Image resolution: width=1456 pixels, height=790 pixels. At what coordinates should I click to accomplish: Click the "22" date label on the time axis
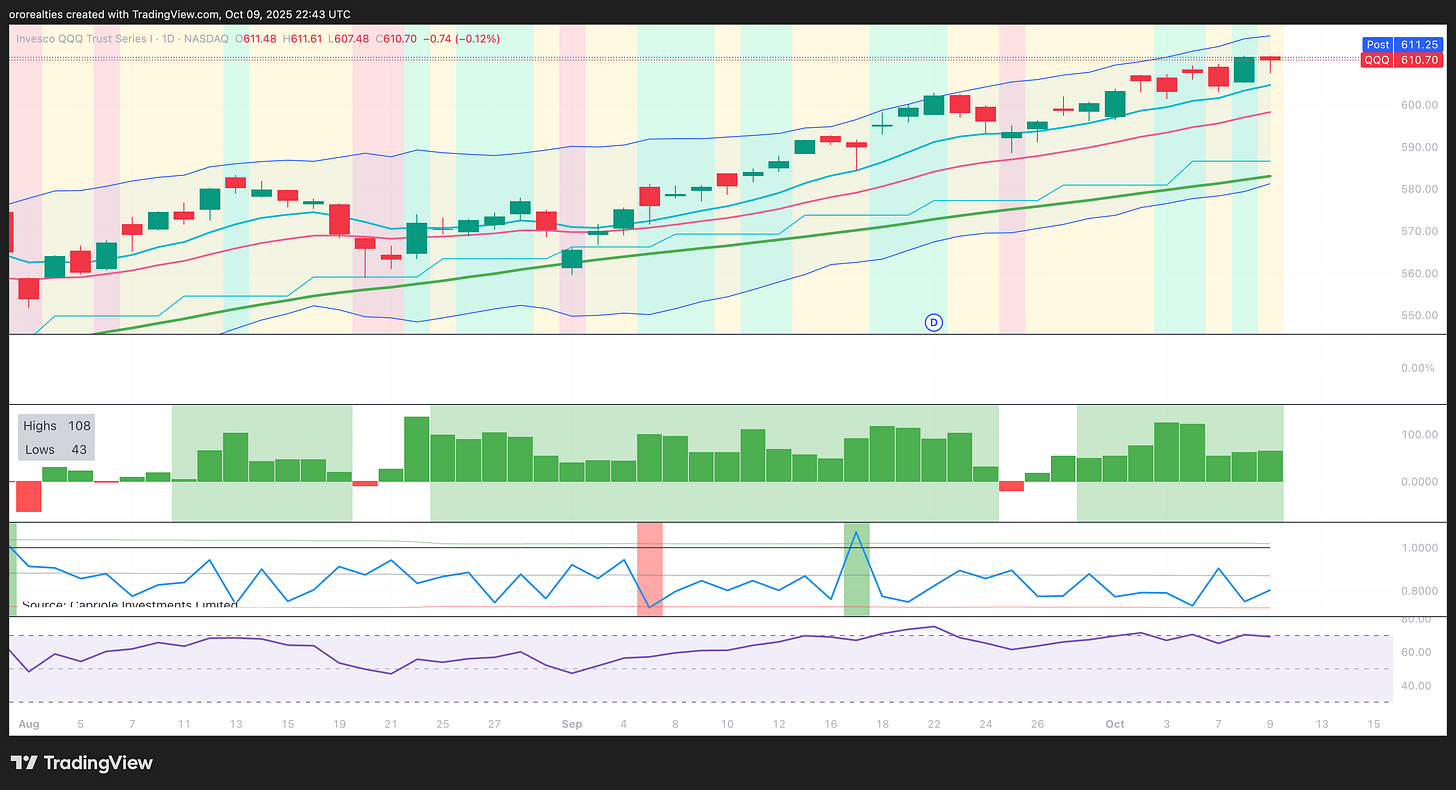(934, 724)
